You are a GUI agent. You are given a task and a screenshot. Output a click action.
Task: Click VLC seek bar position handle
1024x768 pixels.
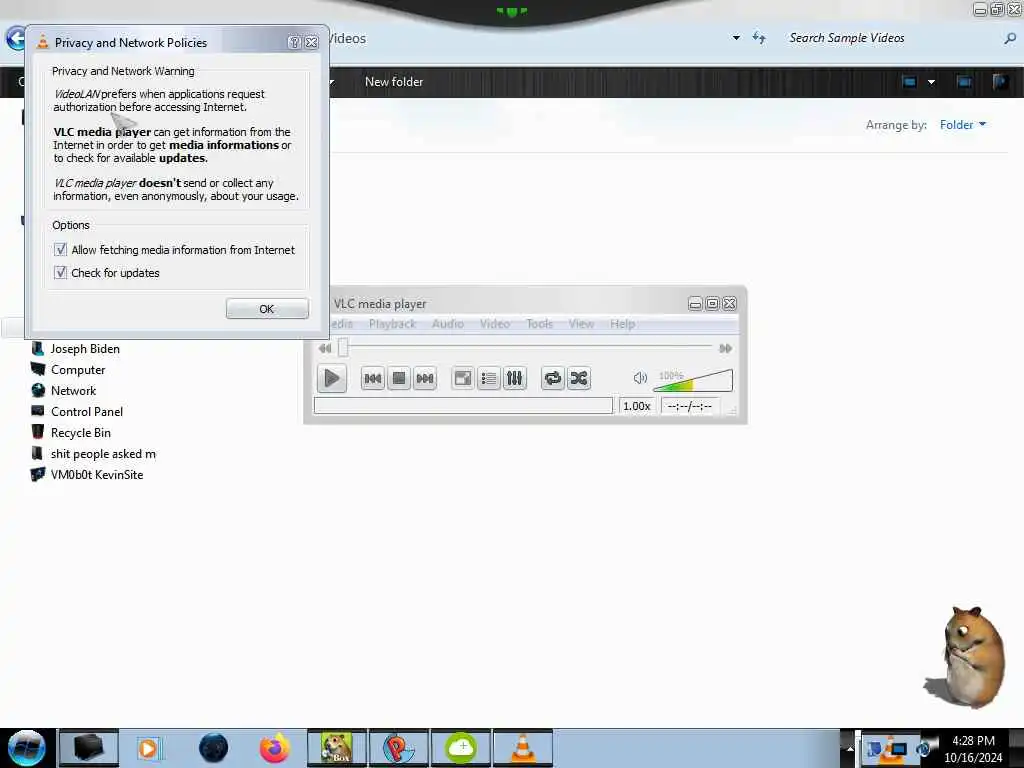click(x=343, y=348)
